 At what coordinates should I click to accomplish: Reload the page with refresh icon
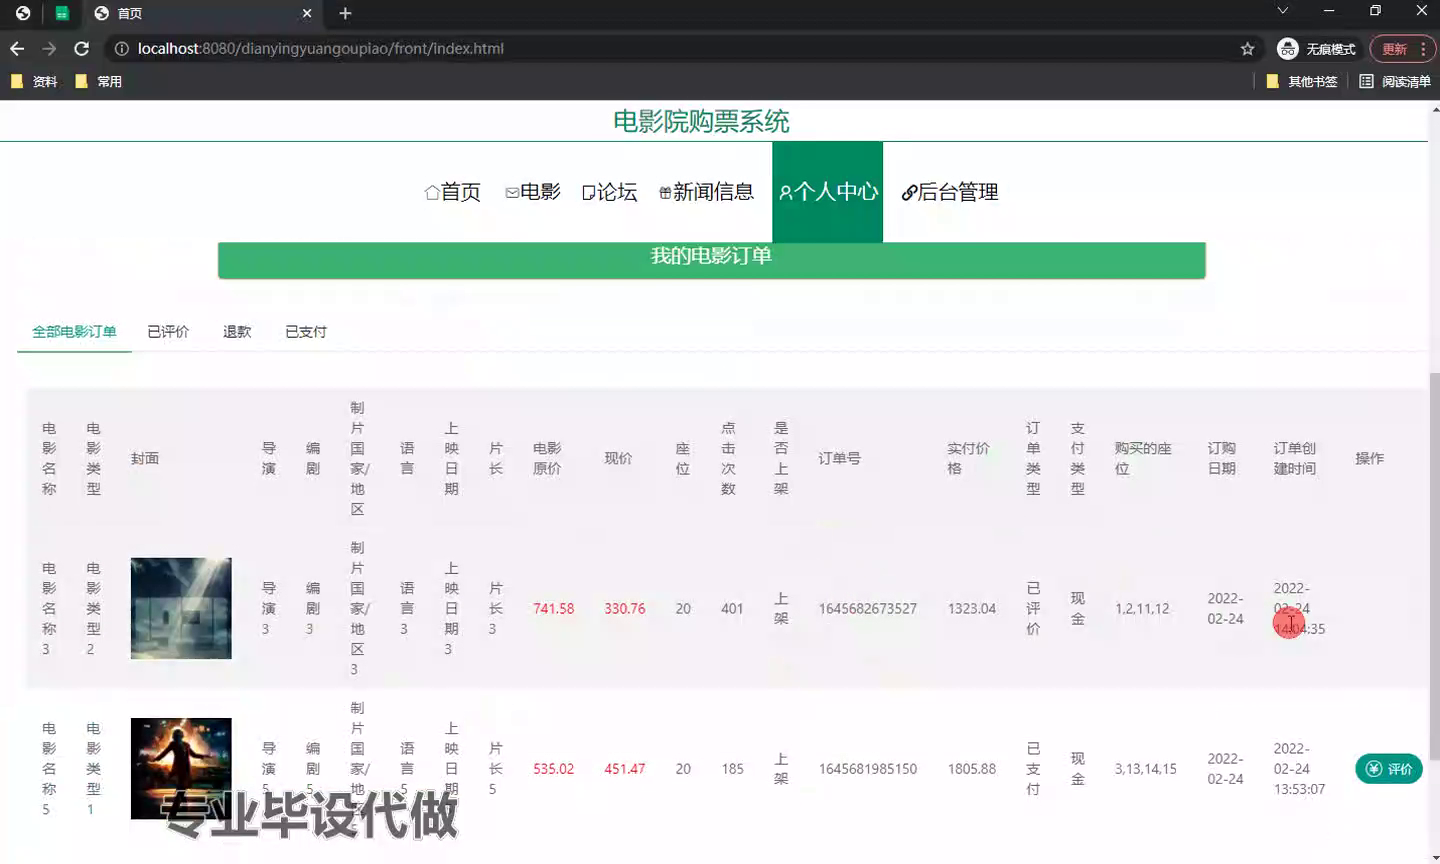[82, 48]
